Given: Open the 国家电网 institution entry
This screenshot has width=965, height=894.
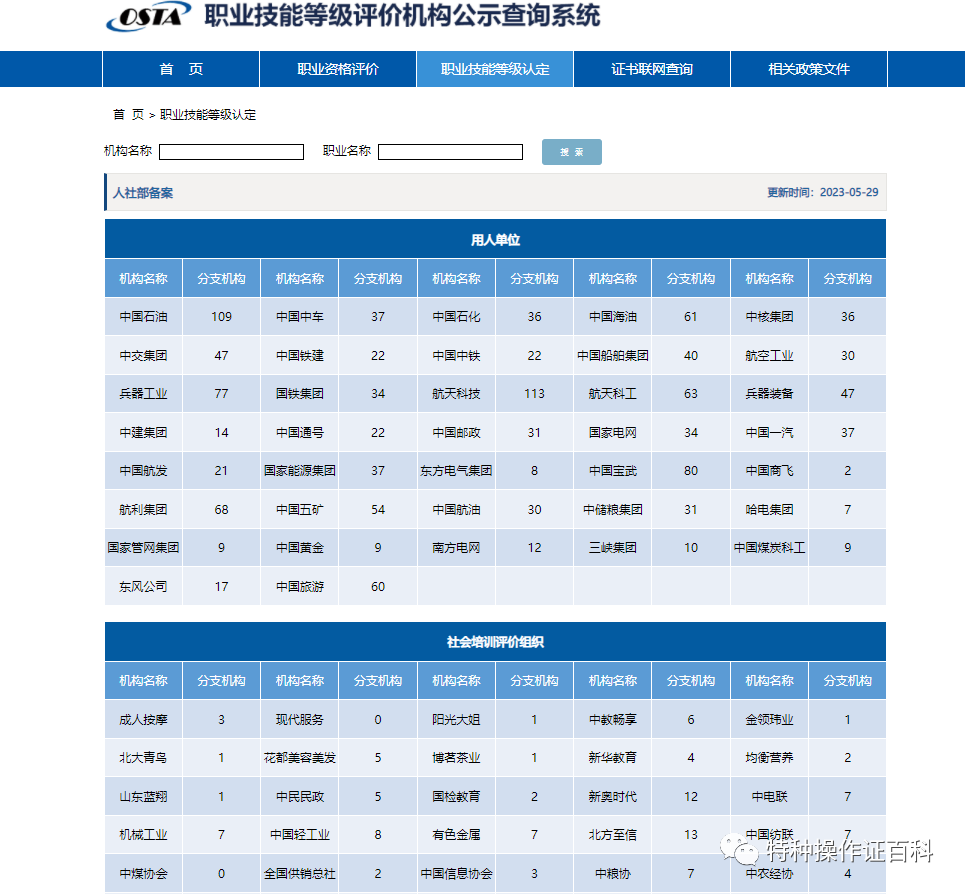Looking at the screenshot, I should (x=613, y=433).
